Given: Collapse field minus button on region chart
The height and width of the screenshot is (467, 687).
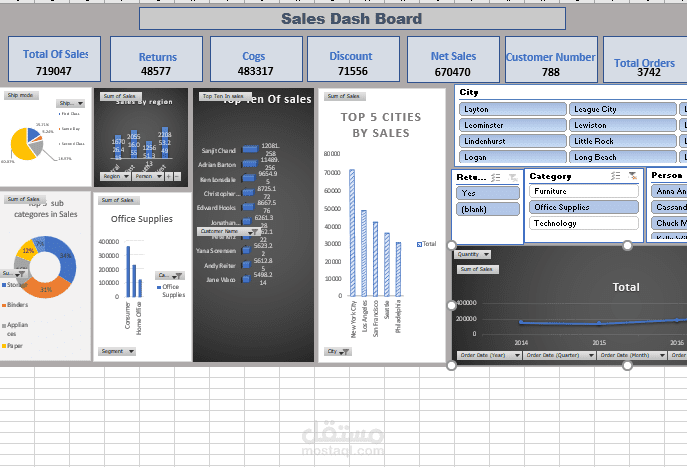Looking at the screenshot, I should pos(177,176).
